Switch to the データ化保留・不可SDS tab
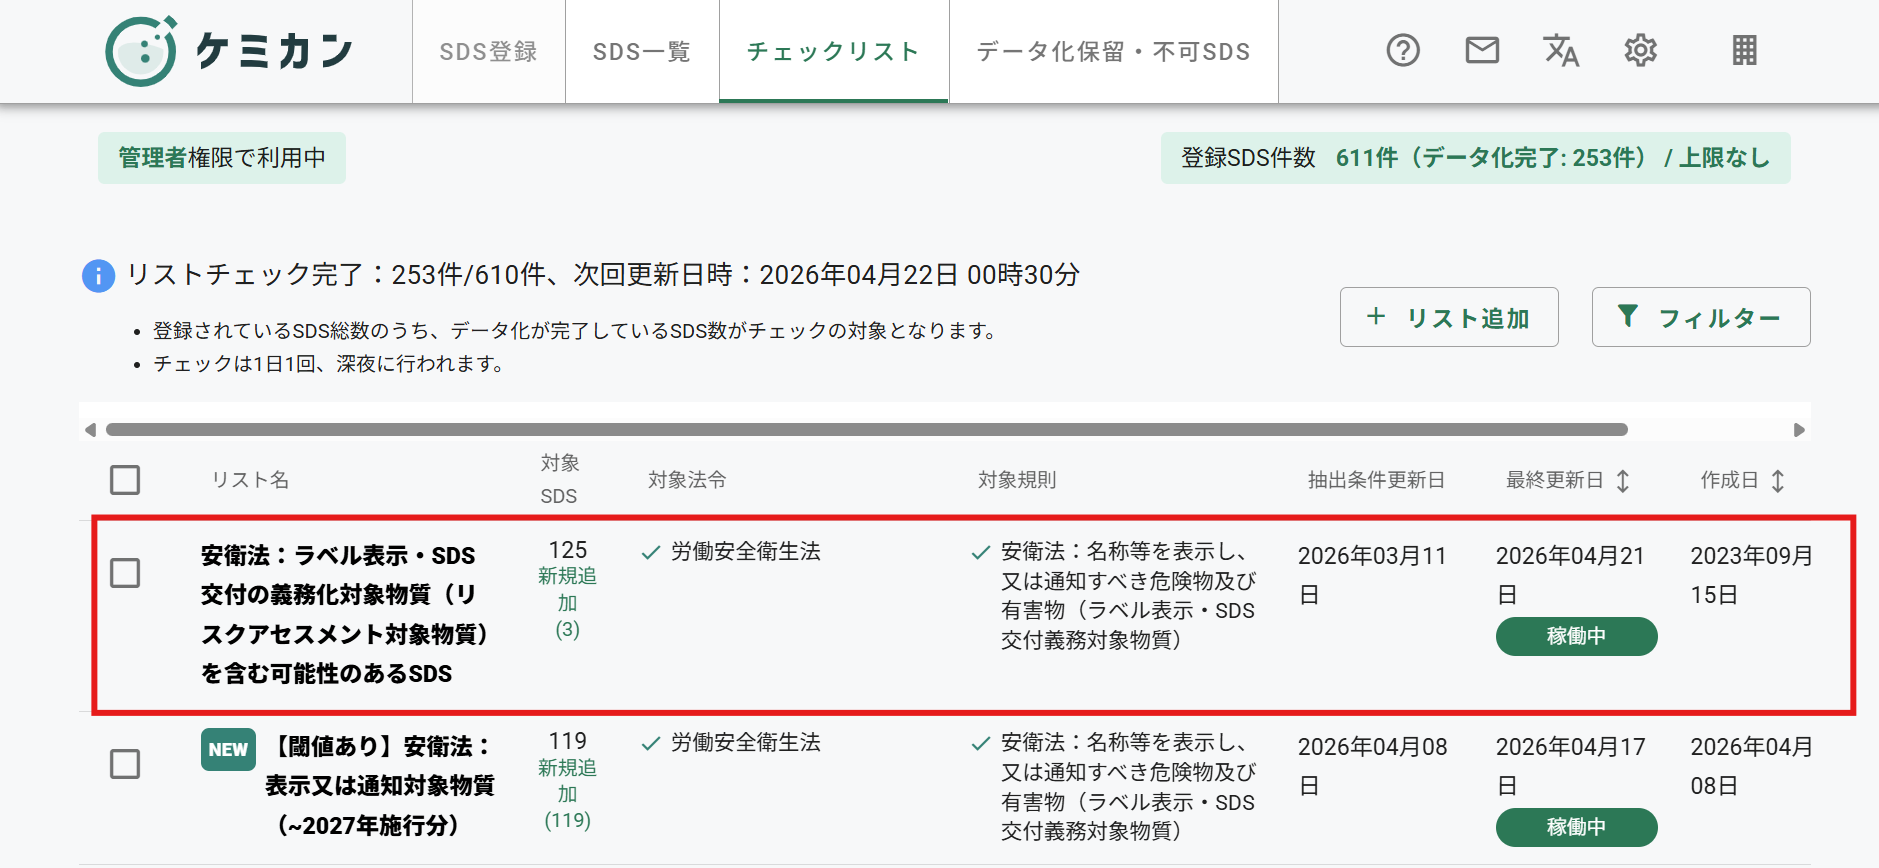Screen dimensions: 1879x868 (x=1114, y=51)
